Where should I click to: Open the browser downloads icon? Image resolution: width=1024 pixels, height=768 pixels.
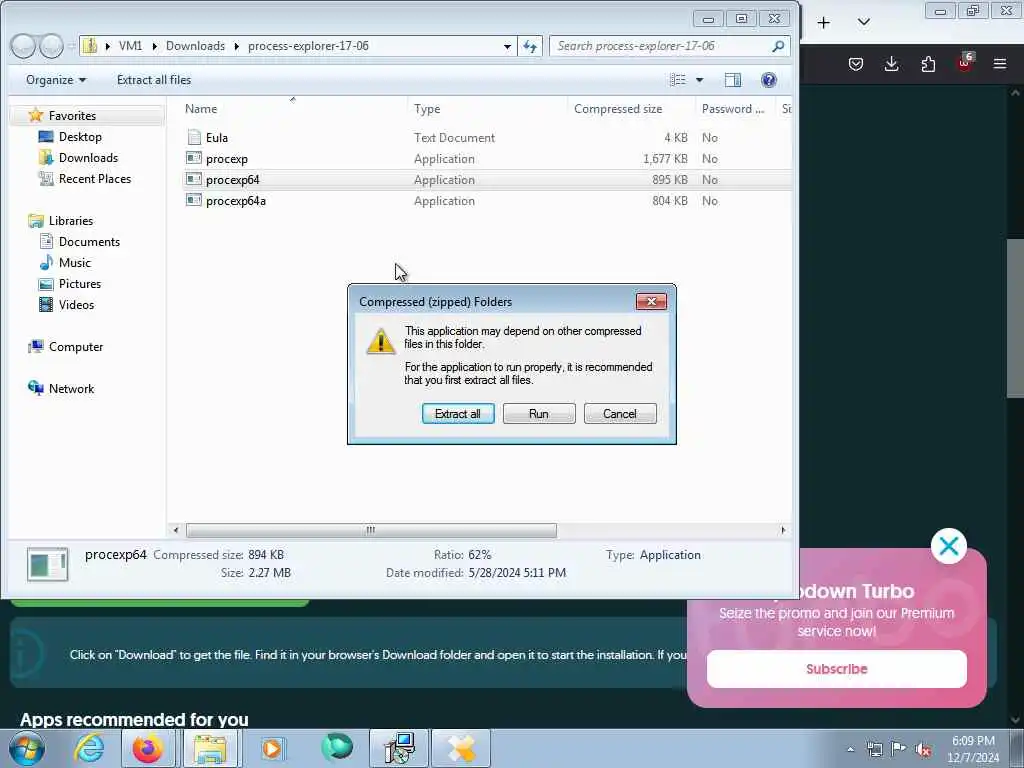pos(891,64)
